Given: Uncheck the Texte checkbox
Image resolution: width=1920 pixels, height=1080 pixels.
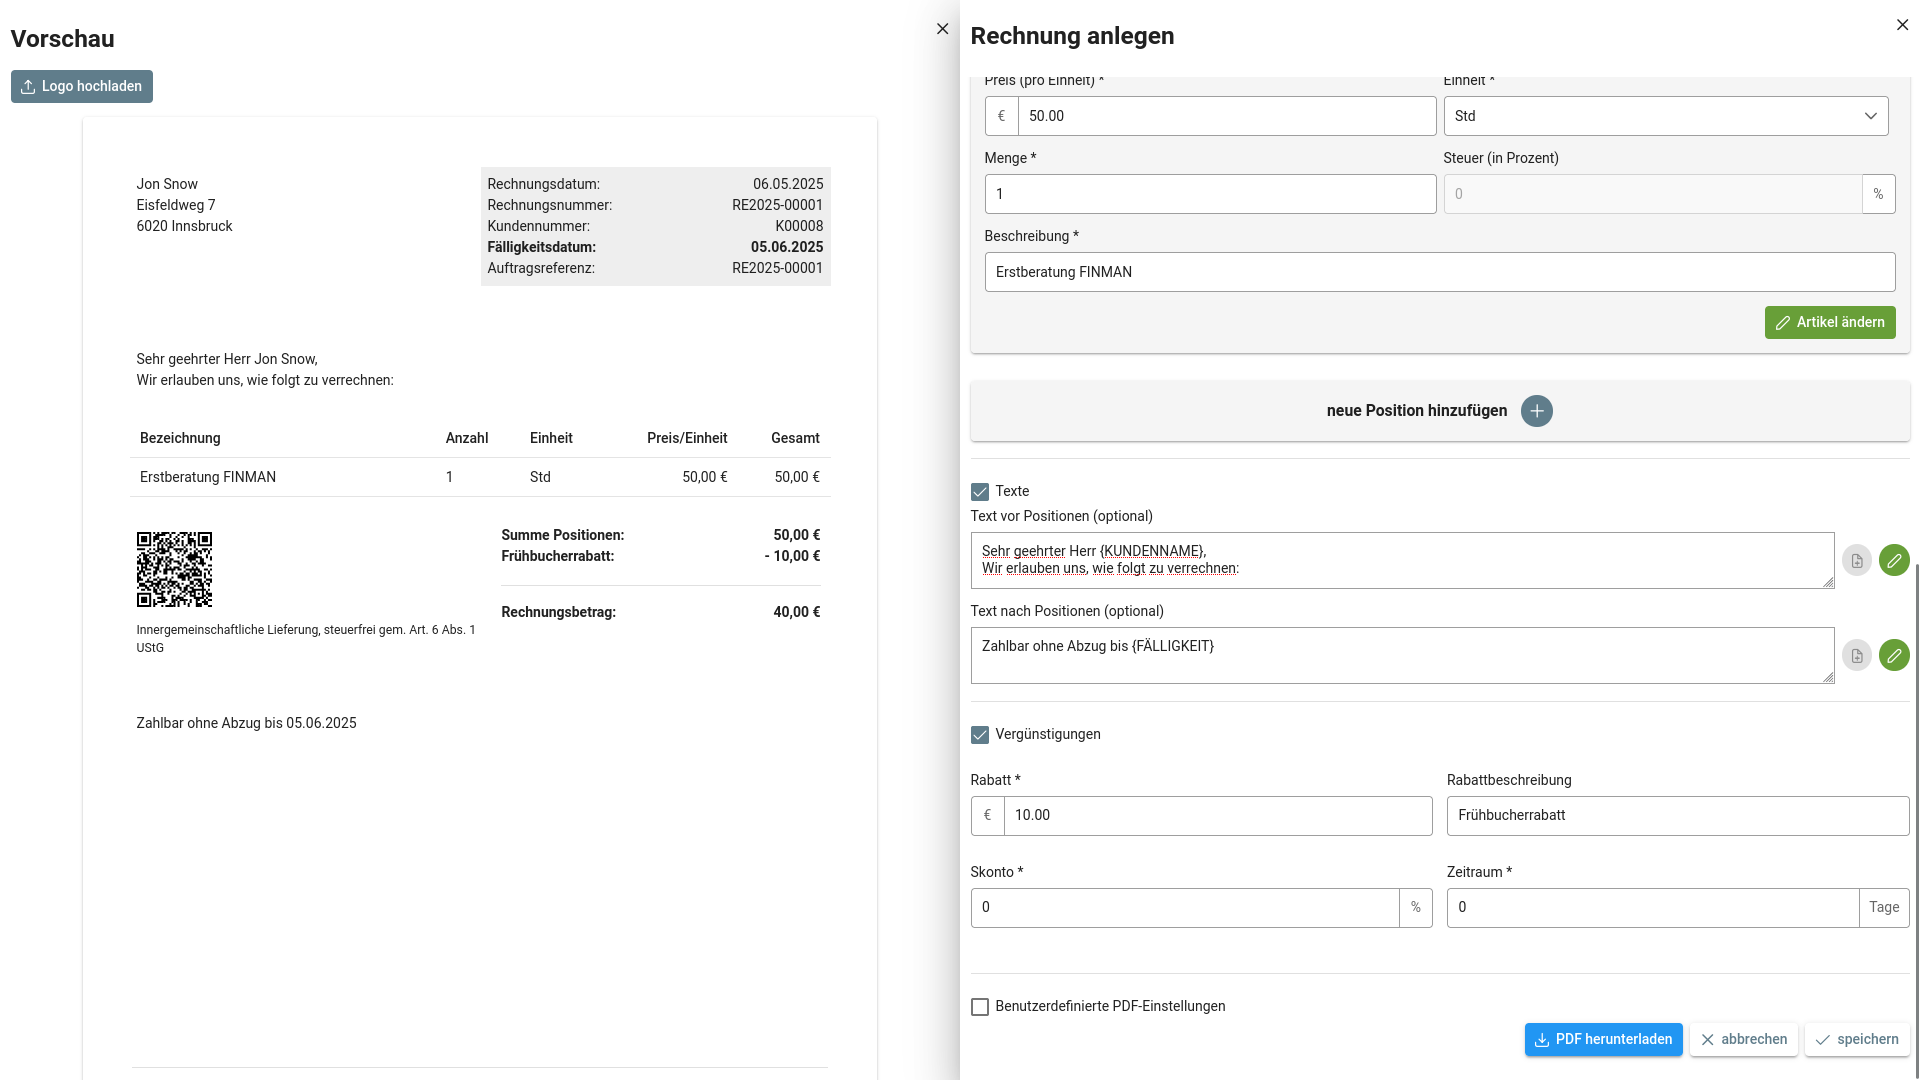Looking at the screenshot, I should pos(980,491).
